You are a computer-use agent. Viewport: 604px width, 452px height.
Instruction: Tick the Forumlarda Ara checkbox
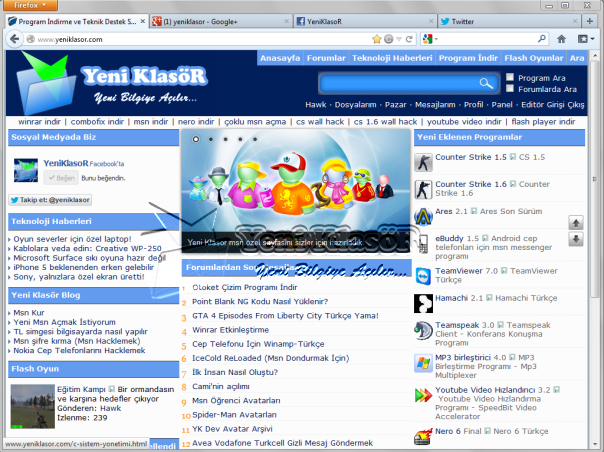[511, 89]
